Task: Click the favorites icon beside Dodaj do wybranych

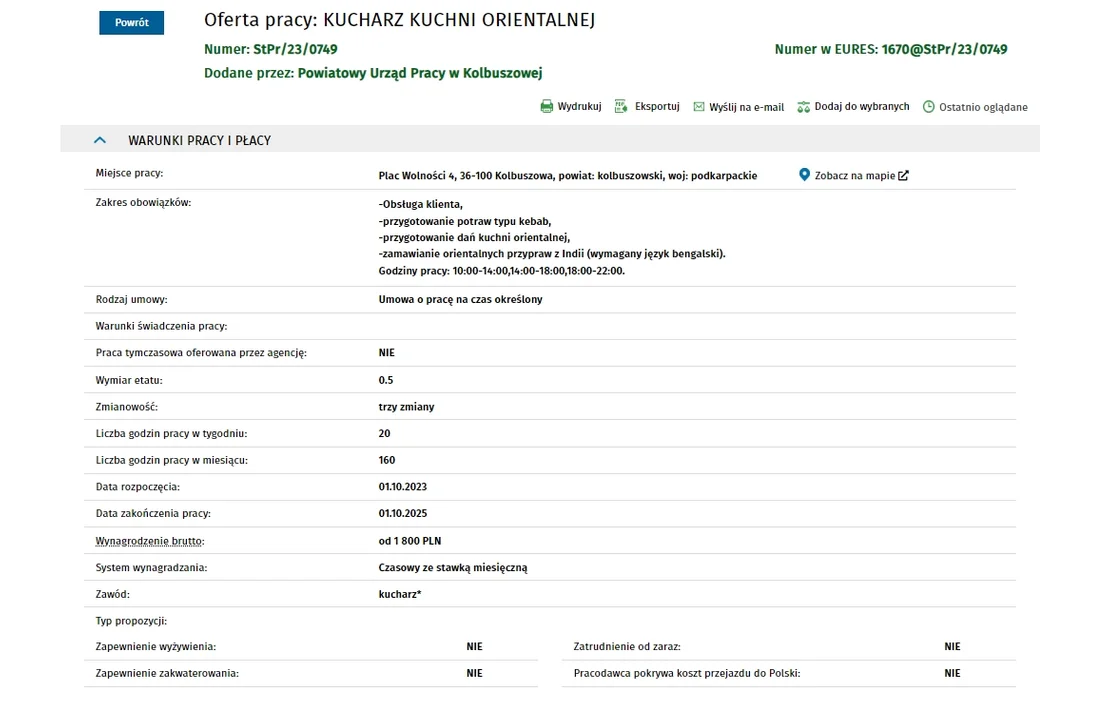Action: [x=804, y=107]
